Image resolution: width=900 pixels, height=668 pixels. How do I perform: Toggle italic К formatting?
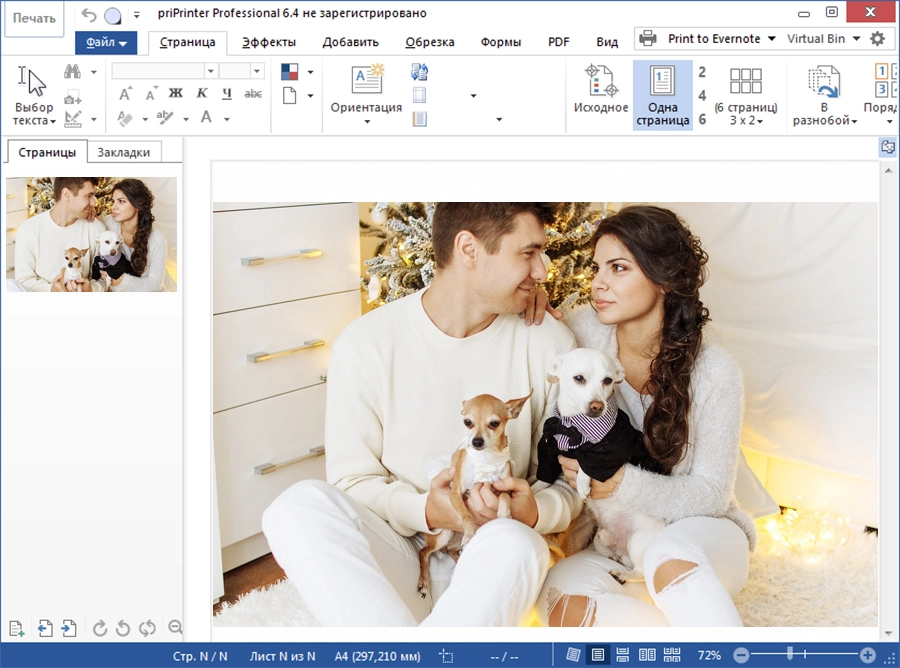pyautogui.click(x=201, y=93)
